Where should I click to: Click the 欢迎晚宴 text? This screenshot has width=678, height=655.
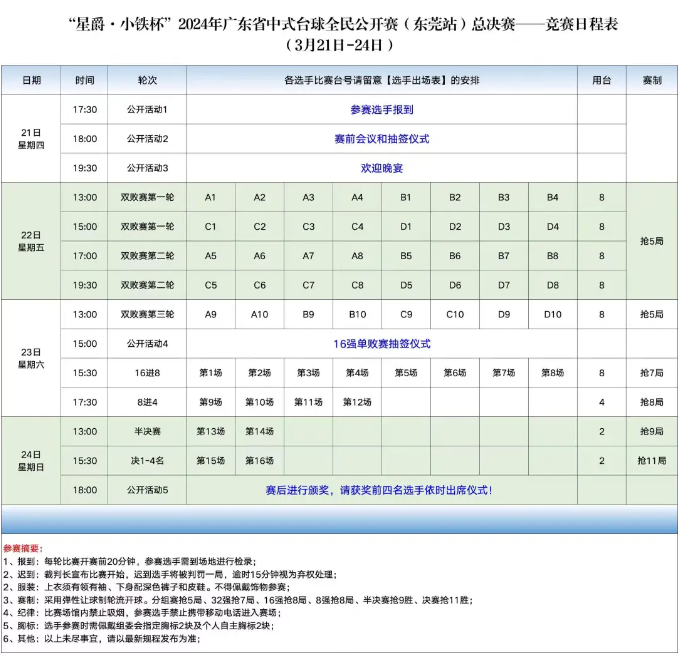(382, 168)
